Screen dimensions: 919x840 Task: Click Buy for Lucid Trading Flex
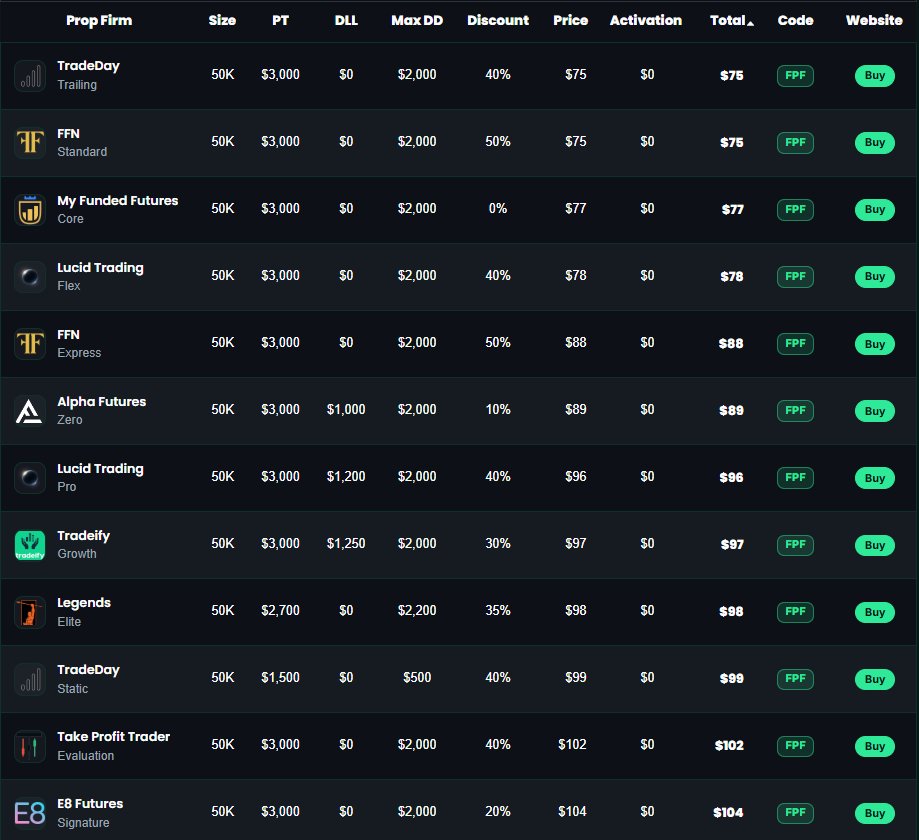874,276
